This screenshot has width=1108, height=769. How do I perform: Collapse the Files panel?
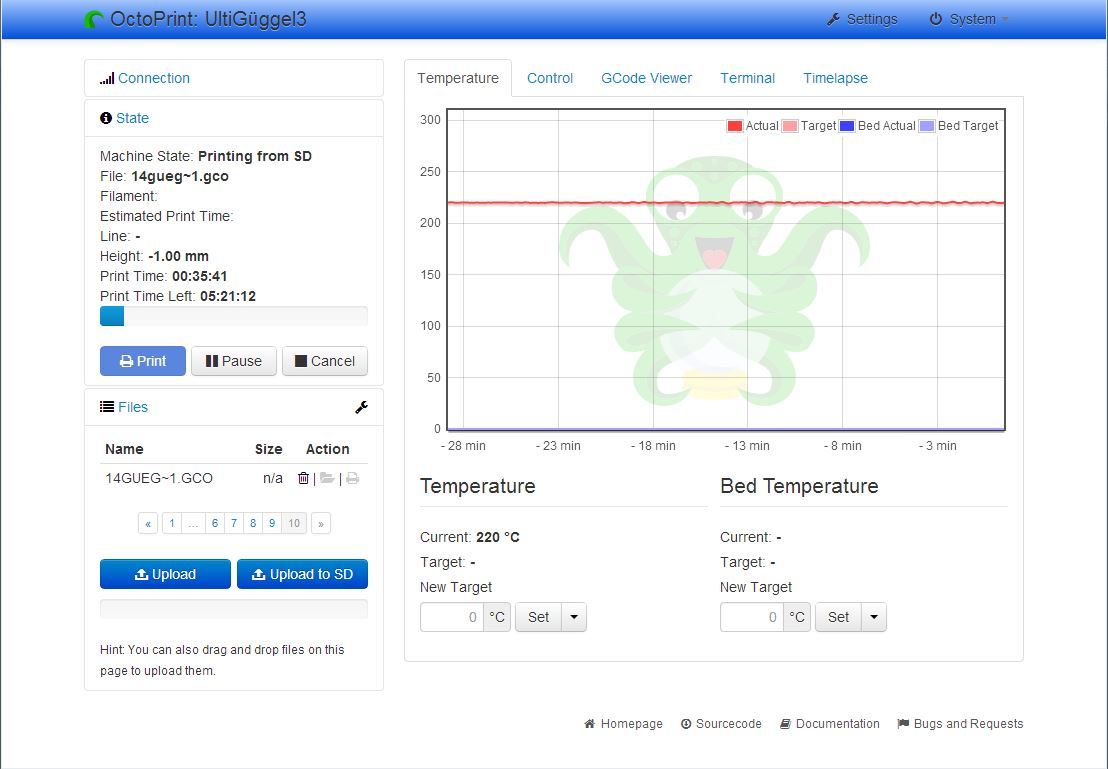pyautogui.click(x=133, y=407)
